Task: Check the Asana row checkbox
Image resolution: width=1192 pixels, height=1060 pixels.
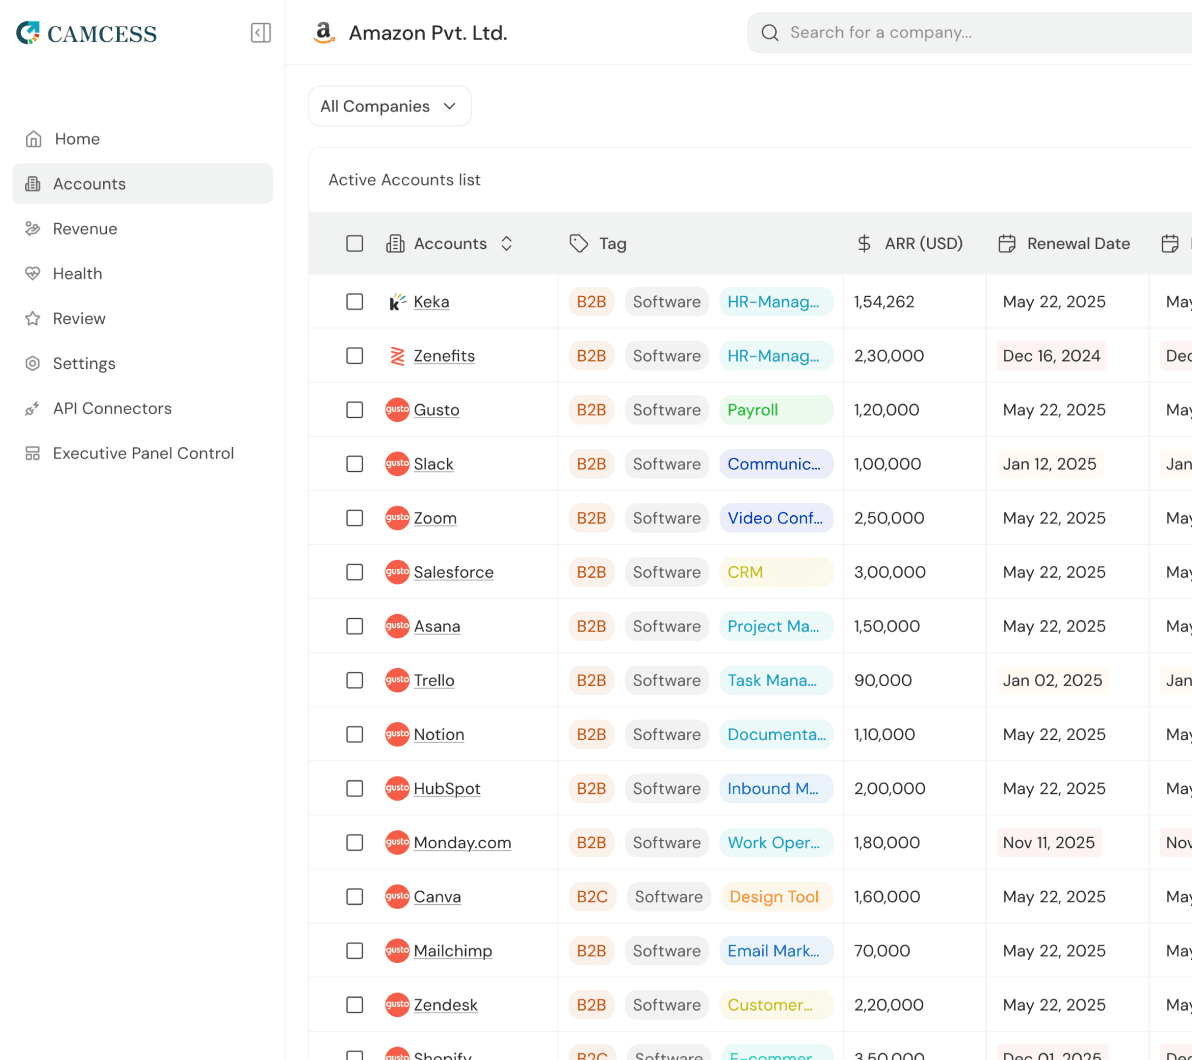Action: tap(354, 626)
